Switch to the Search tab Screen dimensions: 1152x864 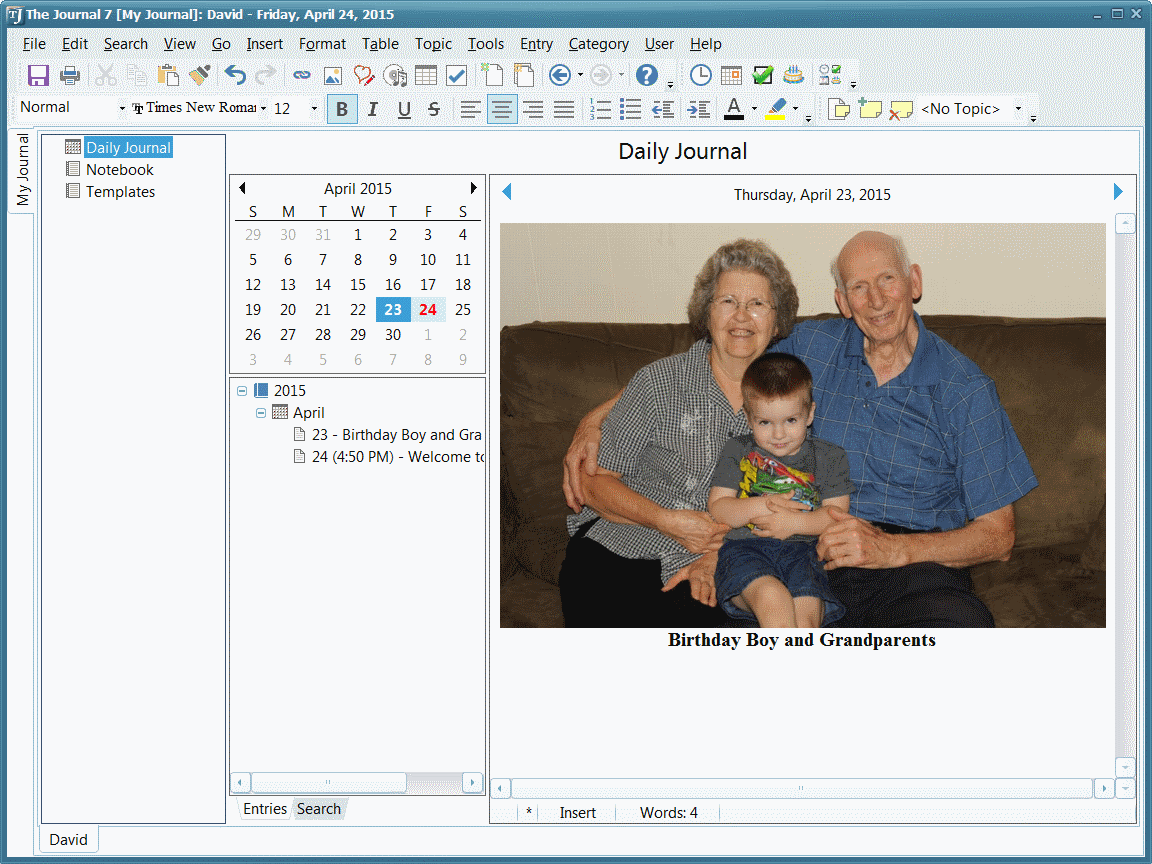pyautogui.click(x=318, y=809)
